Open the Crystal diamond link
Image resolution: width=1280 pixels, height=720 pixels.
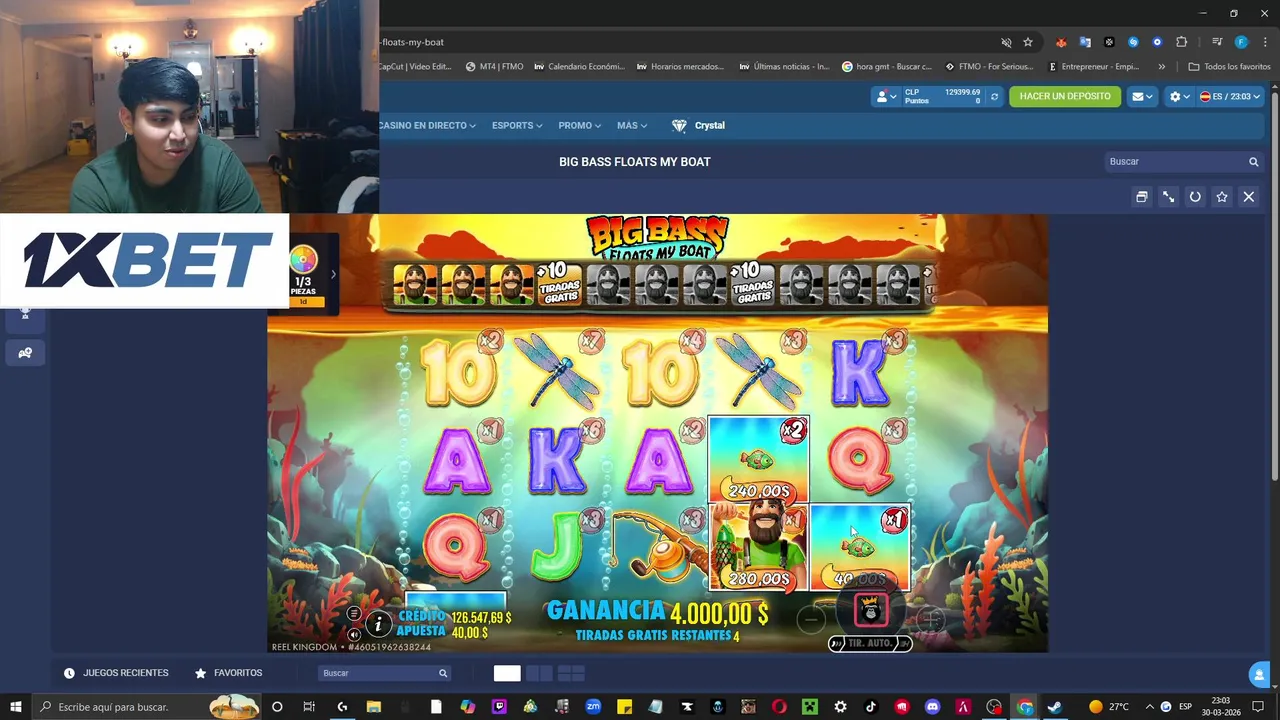coord(698,126)
